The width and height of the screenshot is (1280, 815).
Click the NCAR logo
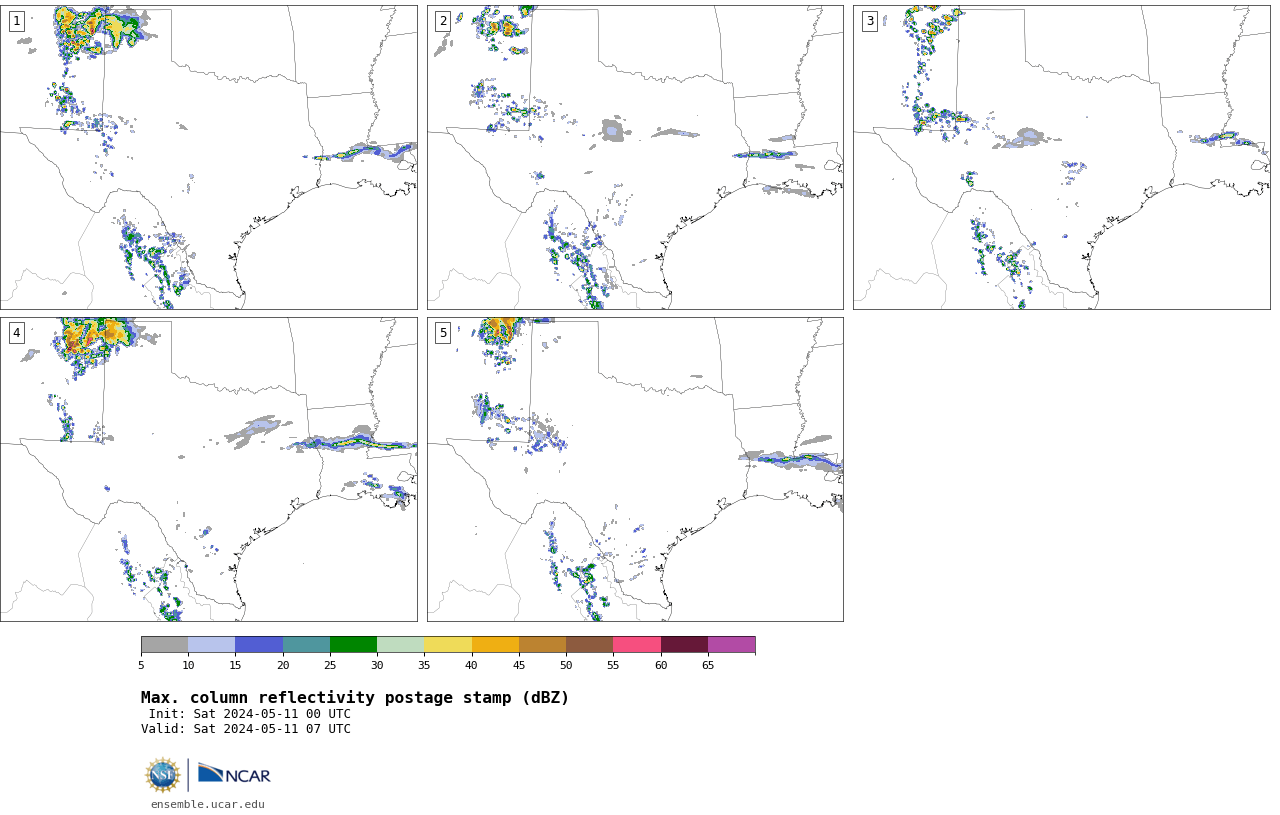[234, 775]
